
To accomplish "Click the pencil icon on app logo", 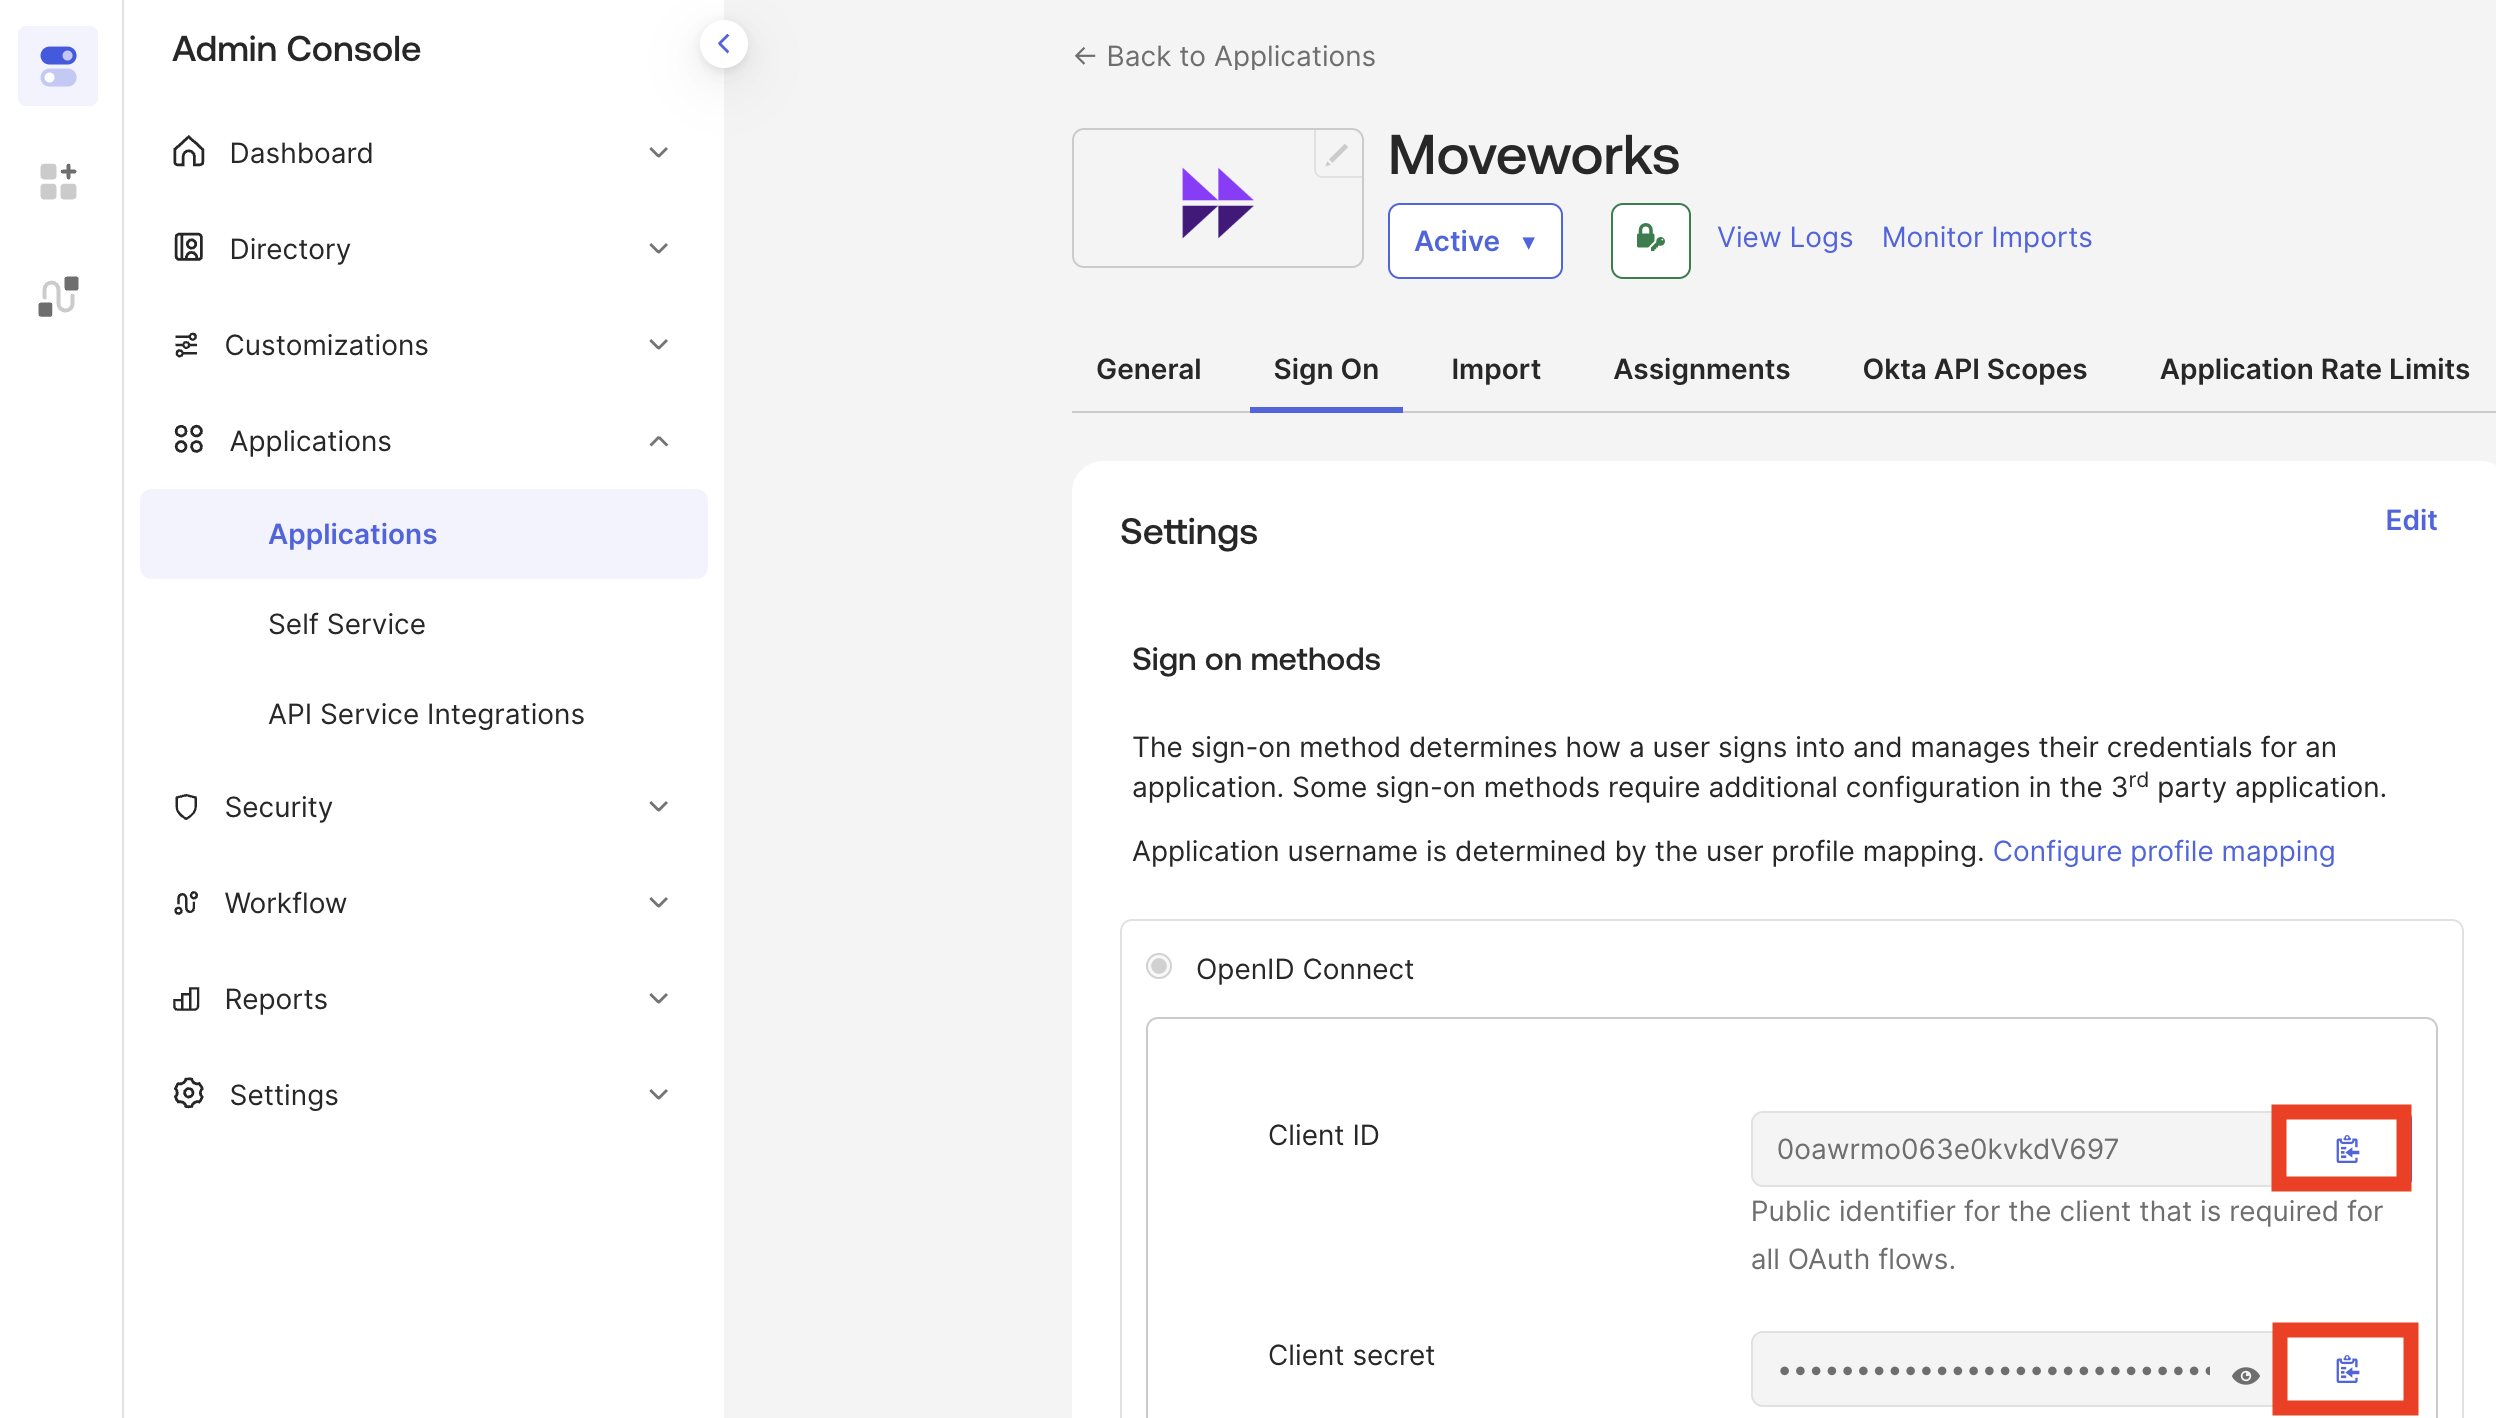I will point(1337,155).
